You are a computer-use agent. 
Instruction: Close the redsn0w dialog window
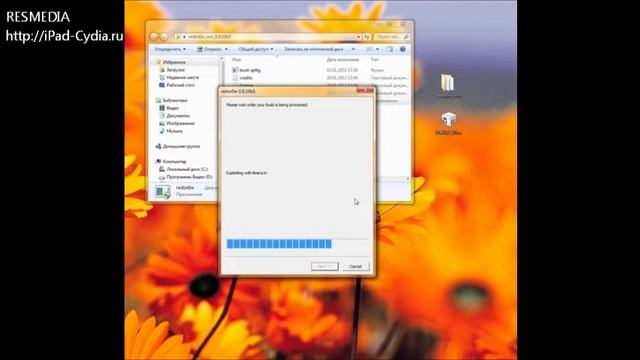(x=365, y=91)
